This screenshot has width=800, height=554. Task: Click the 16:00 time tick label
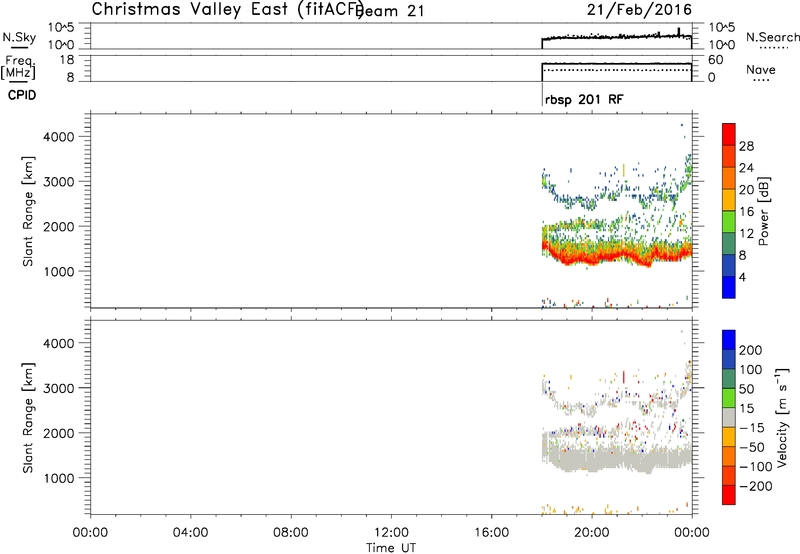tap(491, 533)
